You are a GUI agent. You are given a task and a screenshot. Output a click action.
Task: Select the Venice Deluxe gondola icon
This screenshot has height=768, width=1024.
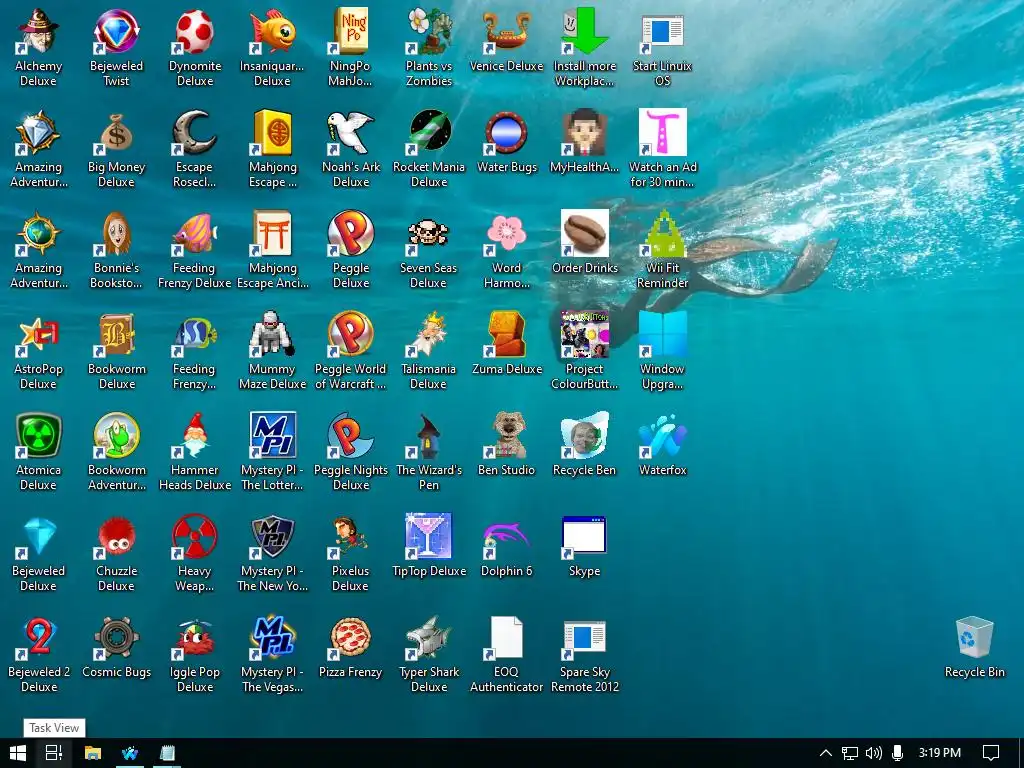(507, 31)
